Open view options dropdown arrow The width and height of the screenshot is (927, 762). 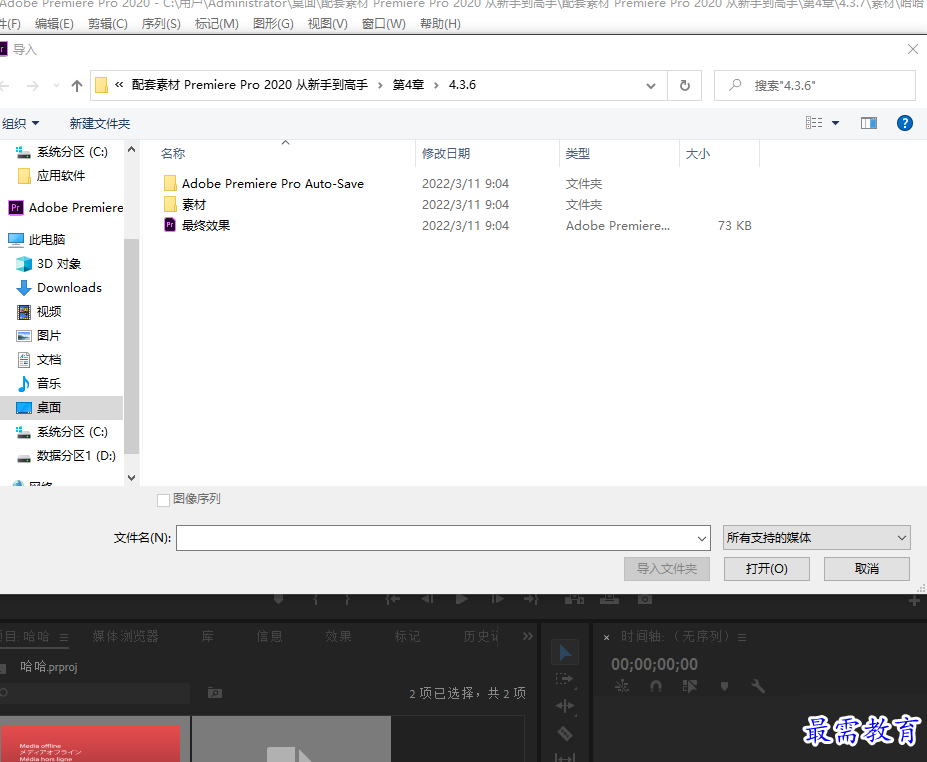[835, 123]
